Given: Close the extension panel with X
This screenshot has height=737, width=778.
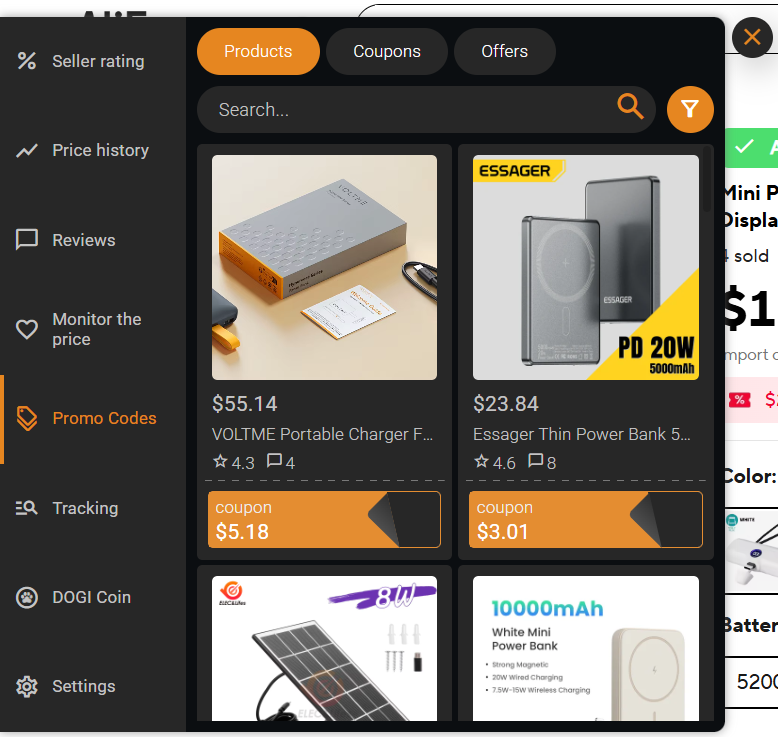Looking at the screenshot, I should [x=752, y=37].
